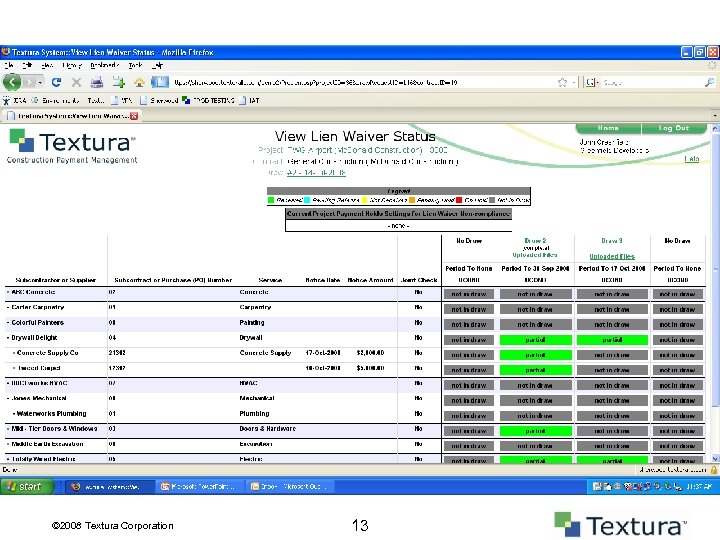Click the system tray clock
720x540 pixels.
pyautogui.click(x=699, y=487)
